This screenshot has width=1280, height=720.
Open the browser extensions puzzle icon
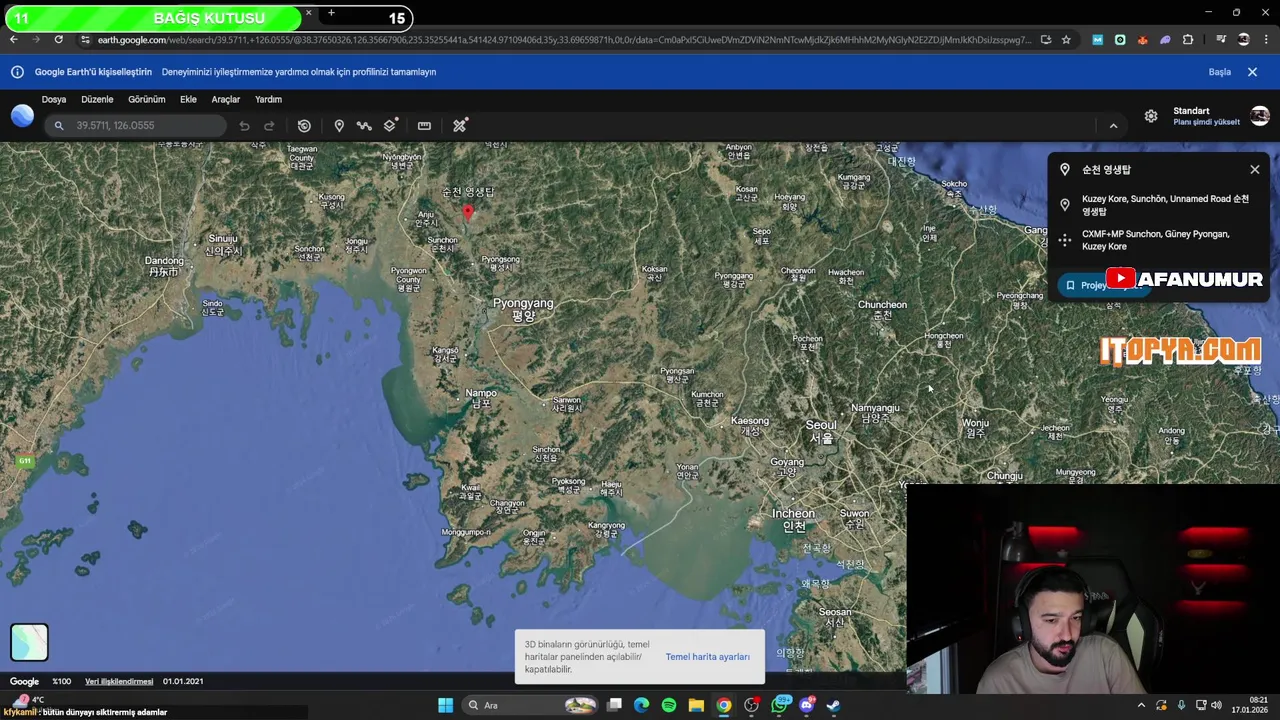[1188, 40]
